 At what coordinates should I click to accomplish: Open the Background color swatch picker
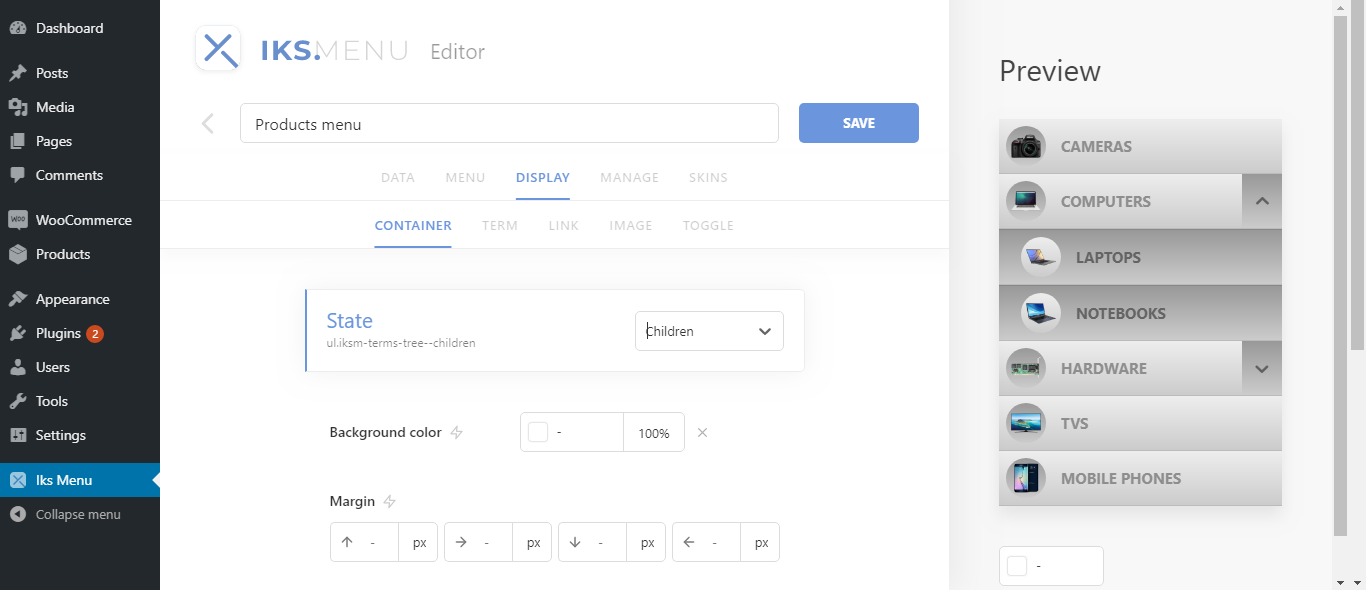click(x=538, y=432)
